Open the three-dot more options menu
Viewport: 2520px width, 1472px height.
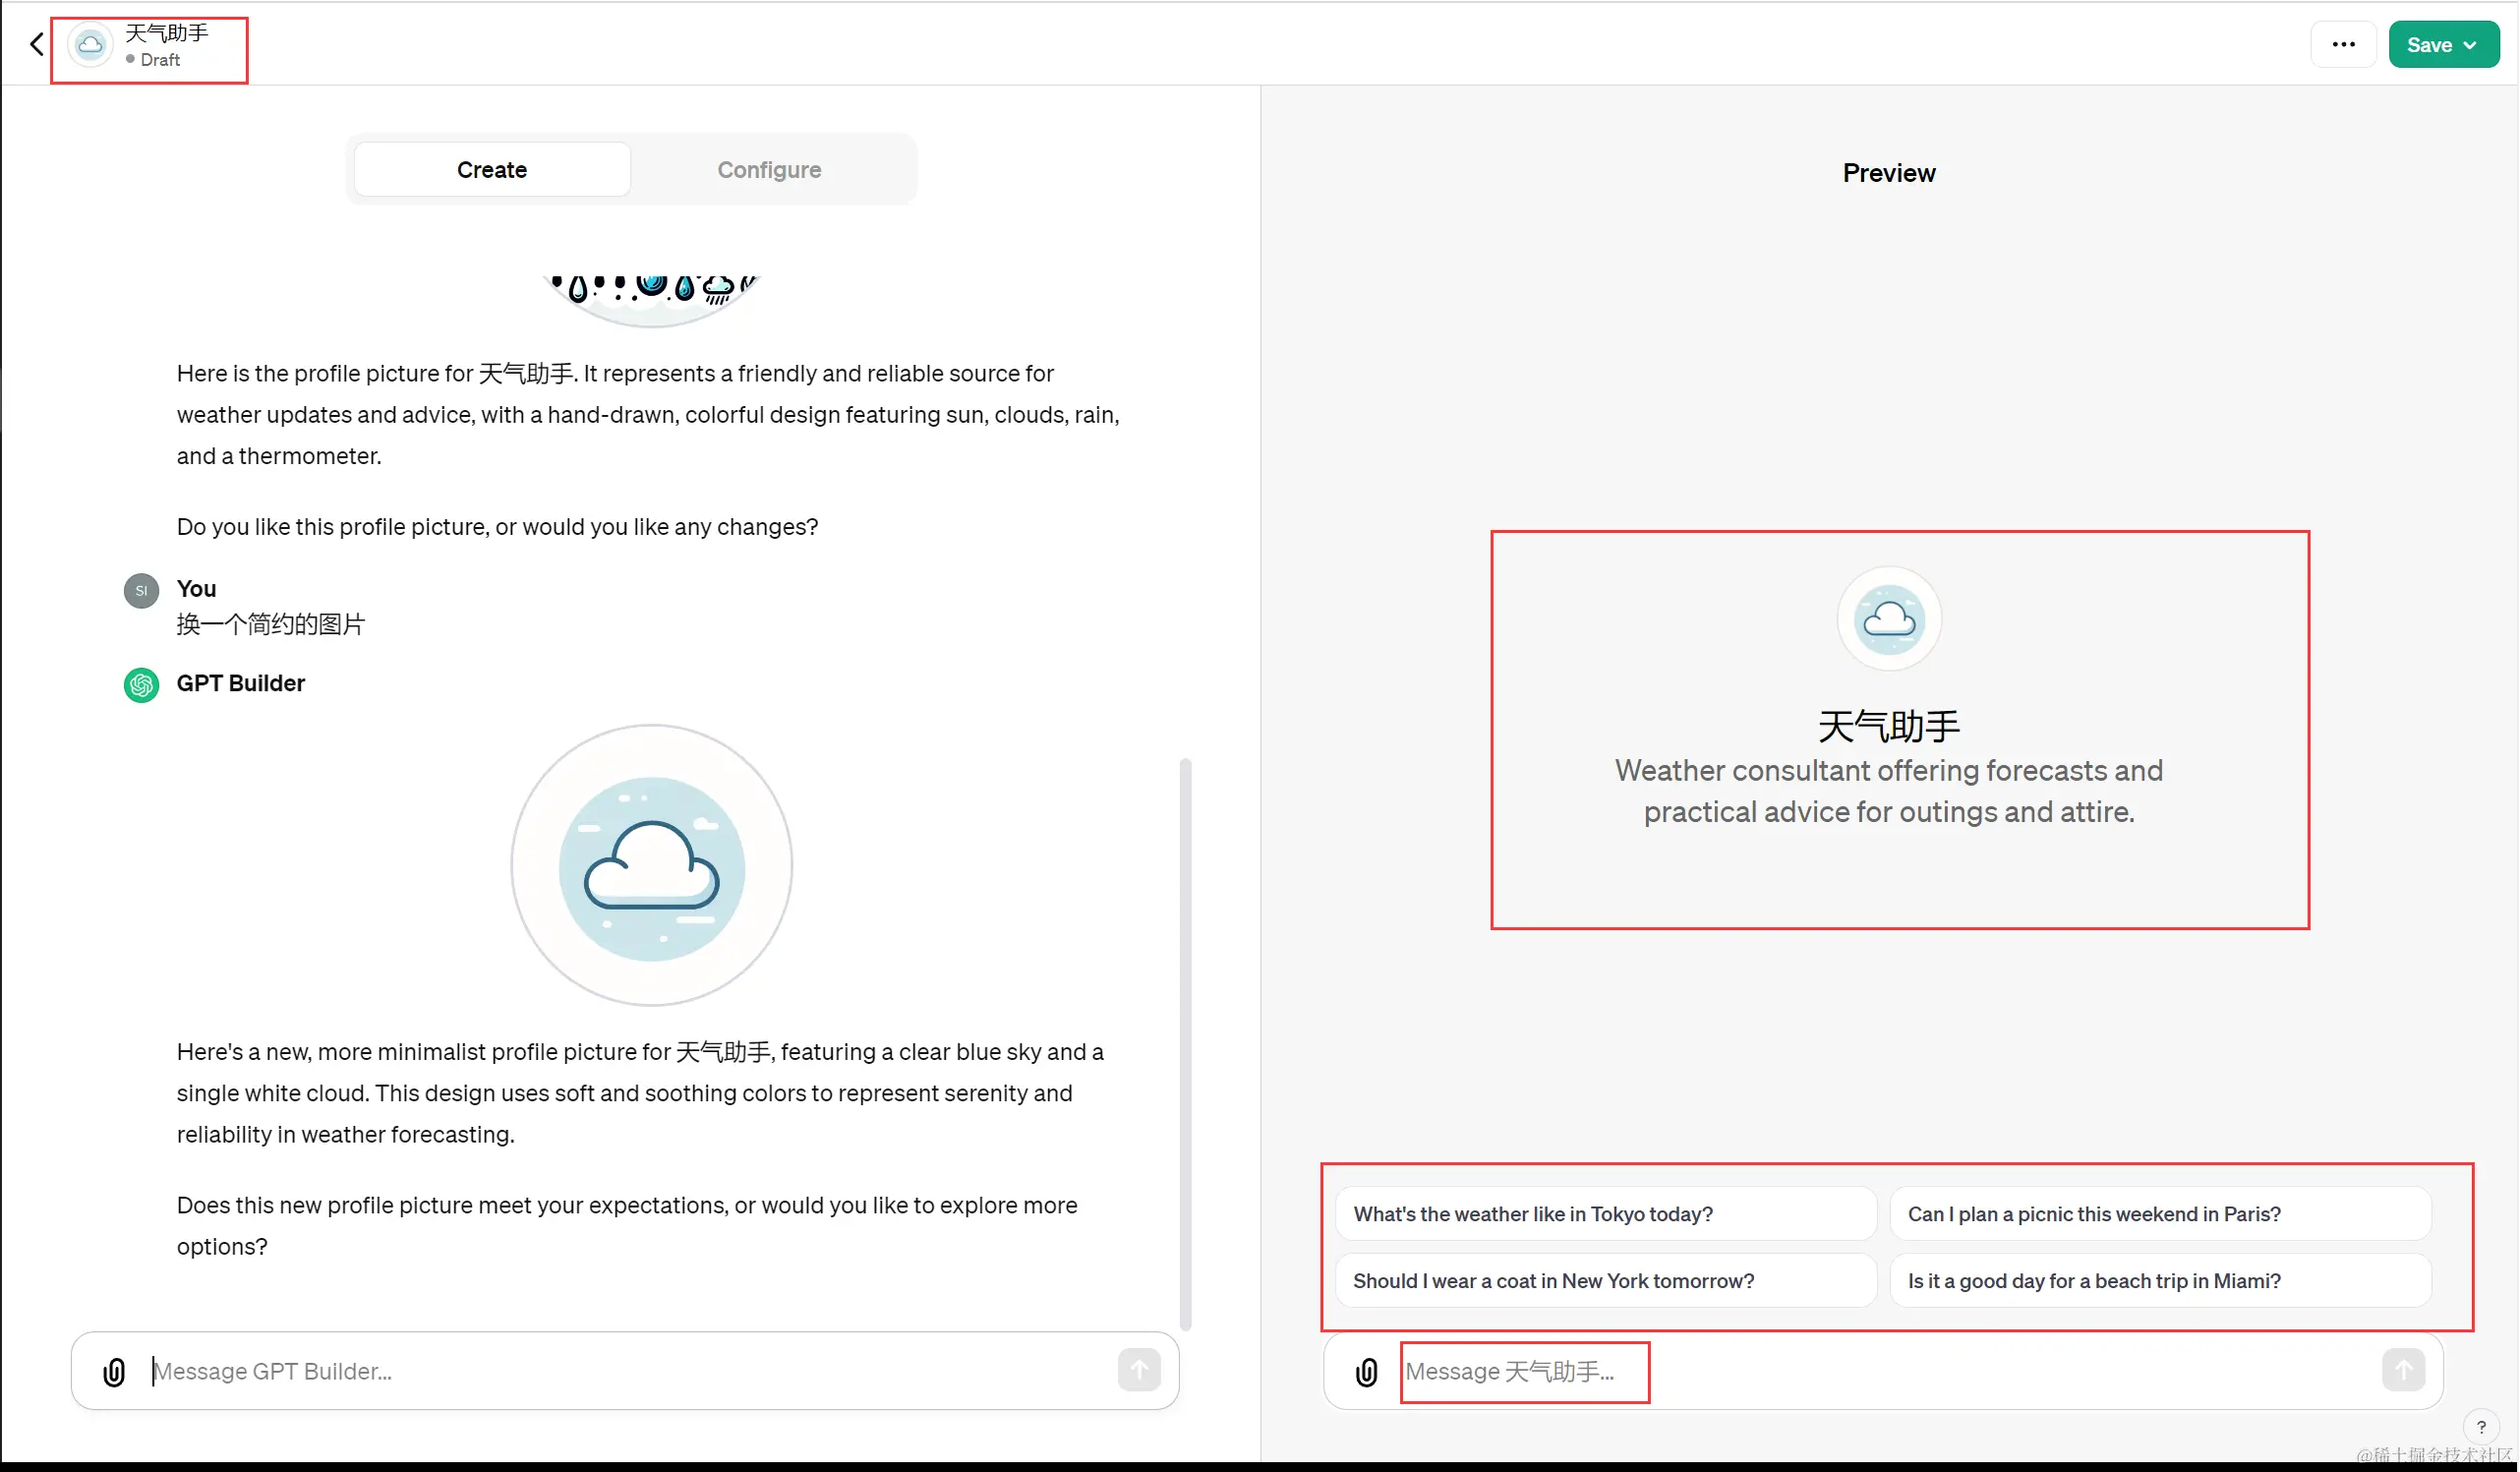(x=2343, y=44)
